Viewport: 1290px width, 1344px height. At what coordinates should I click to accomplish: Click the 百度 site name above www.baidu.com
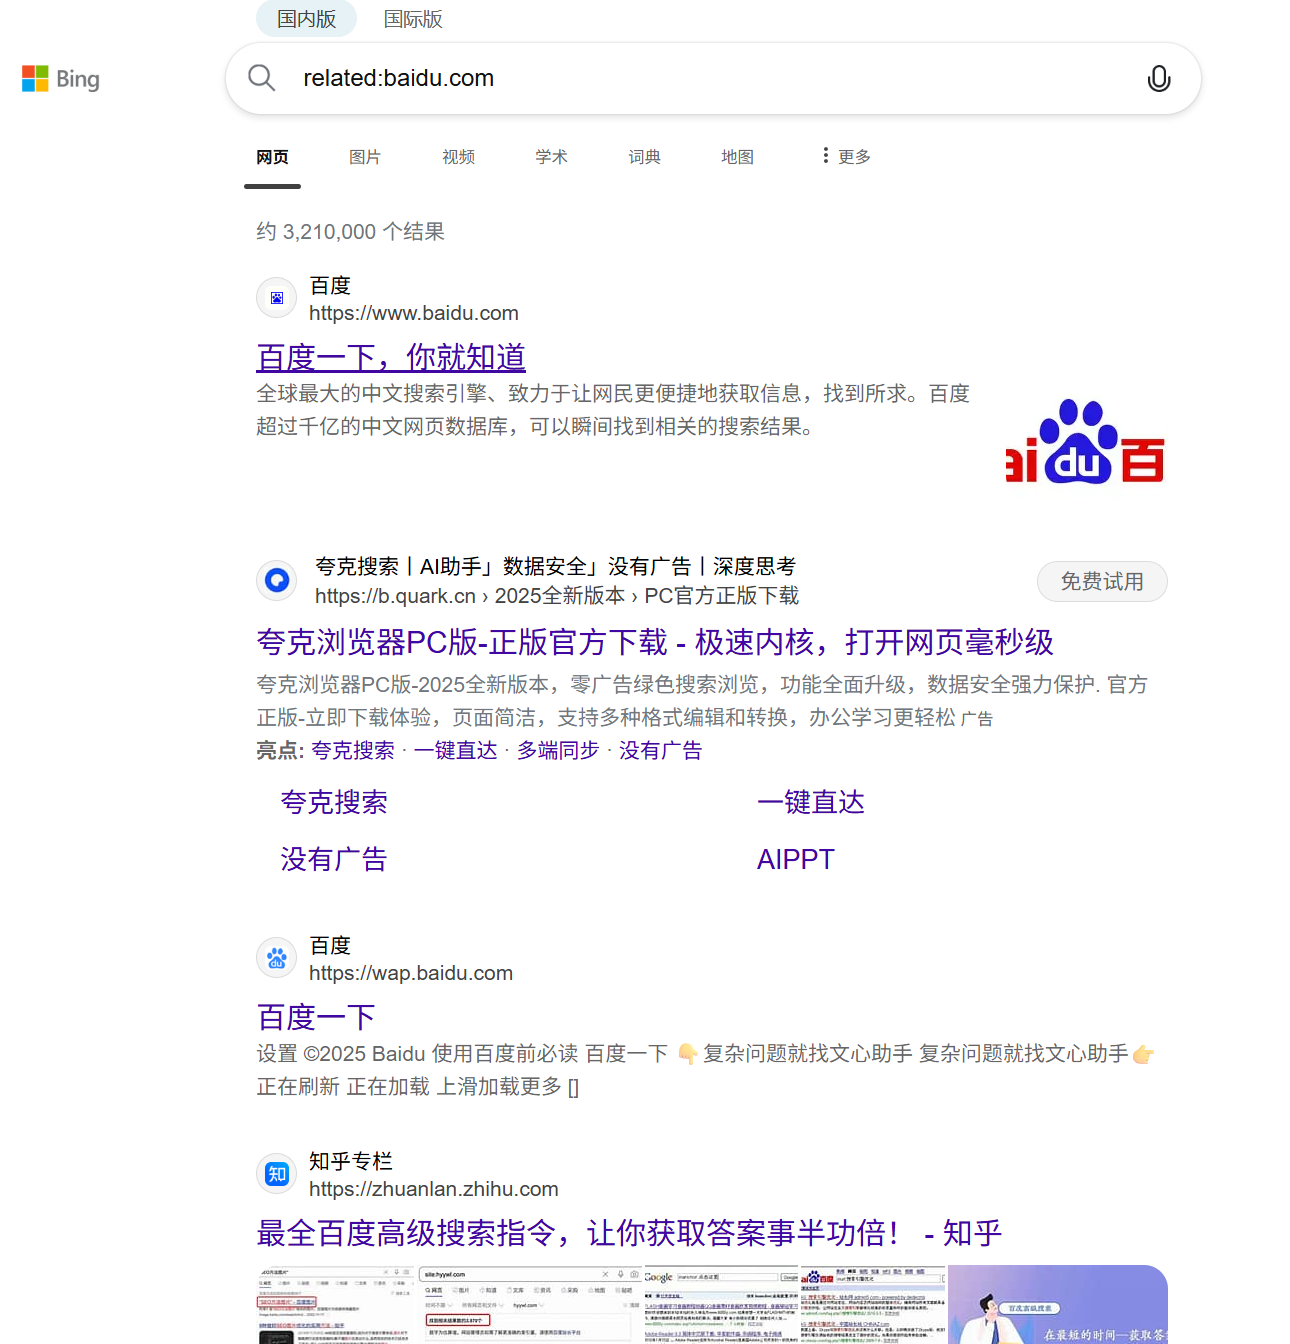(330, 286)
